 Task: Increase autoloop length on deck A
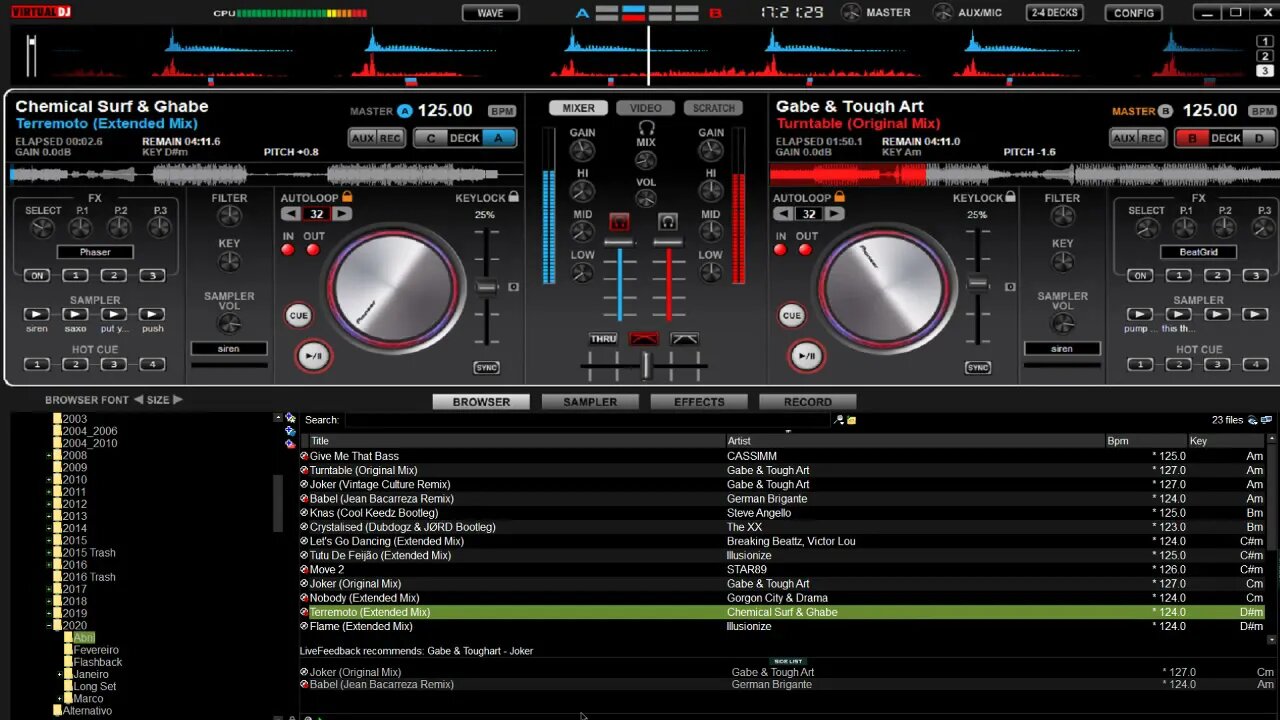(x=342, y=214)
